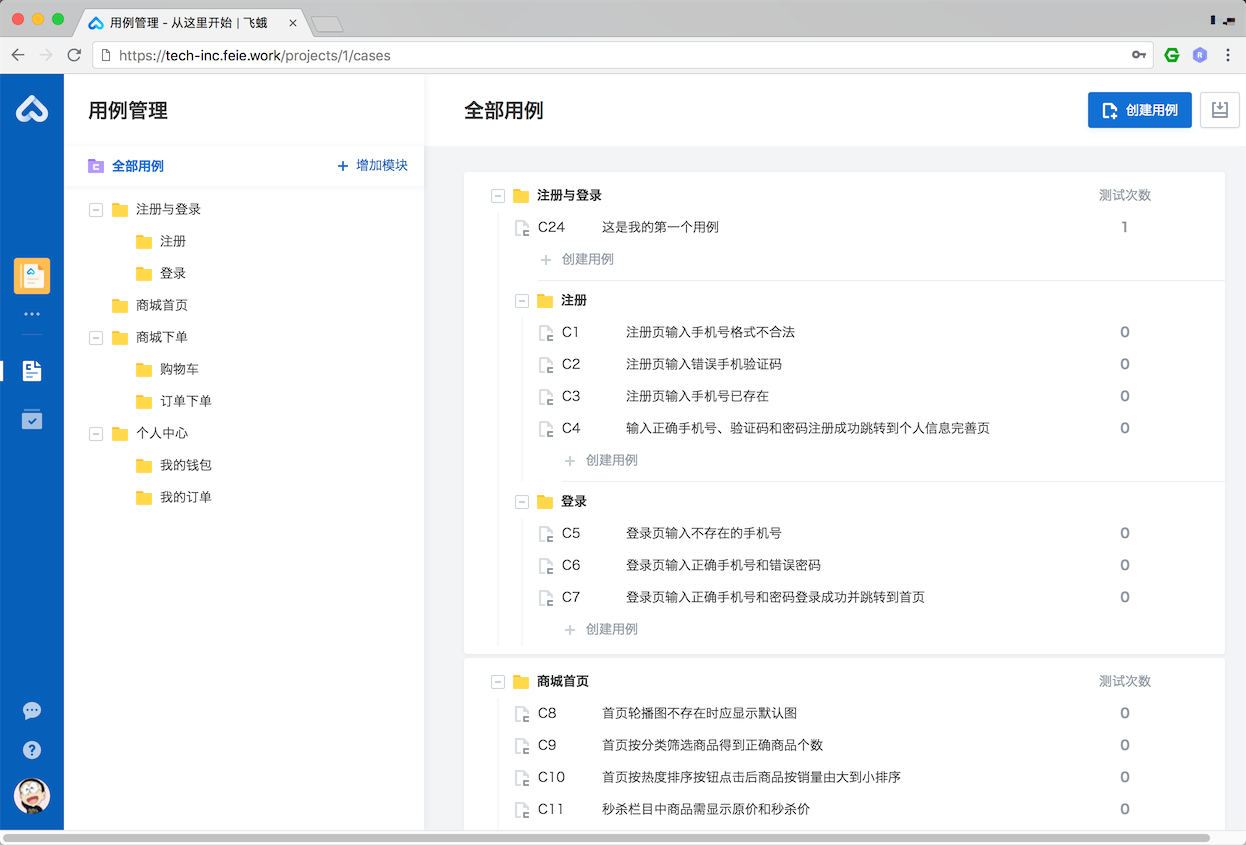Click the ellipsis more-projects icon in sidebar

[31, 314]
